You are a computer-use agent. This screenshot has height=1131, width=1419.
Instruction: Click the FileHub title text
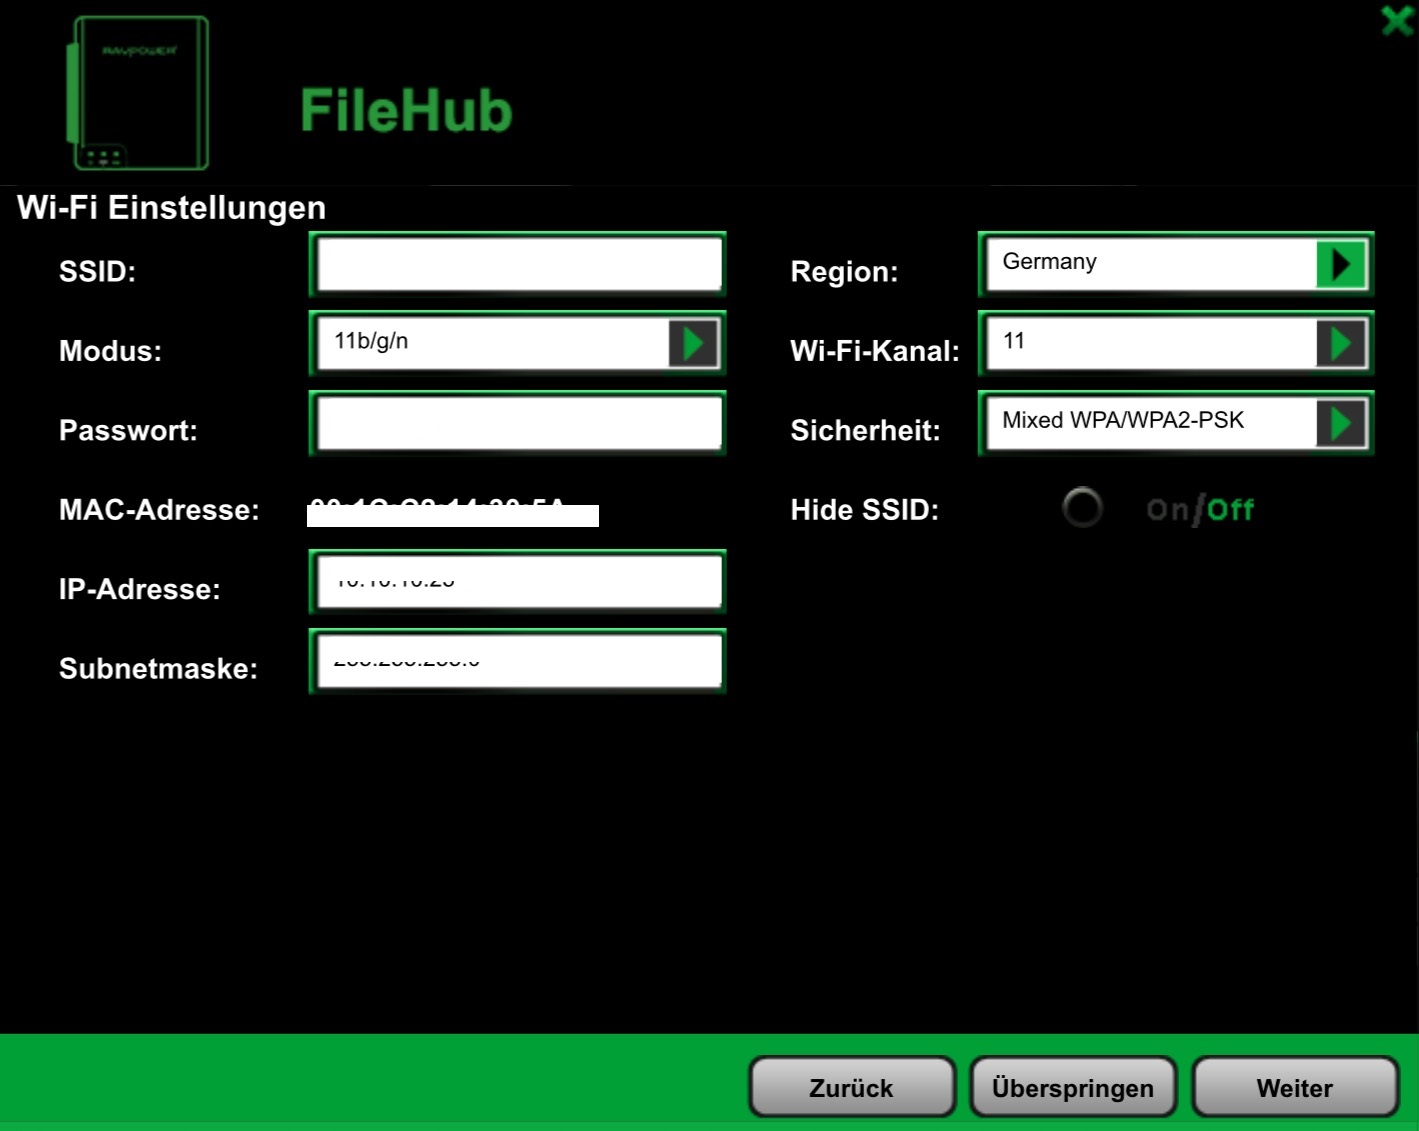(x=406, y=110)
